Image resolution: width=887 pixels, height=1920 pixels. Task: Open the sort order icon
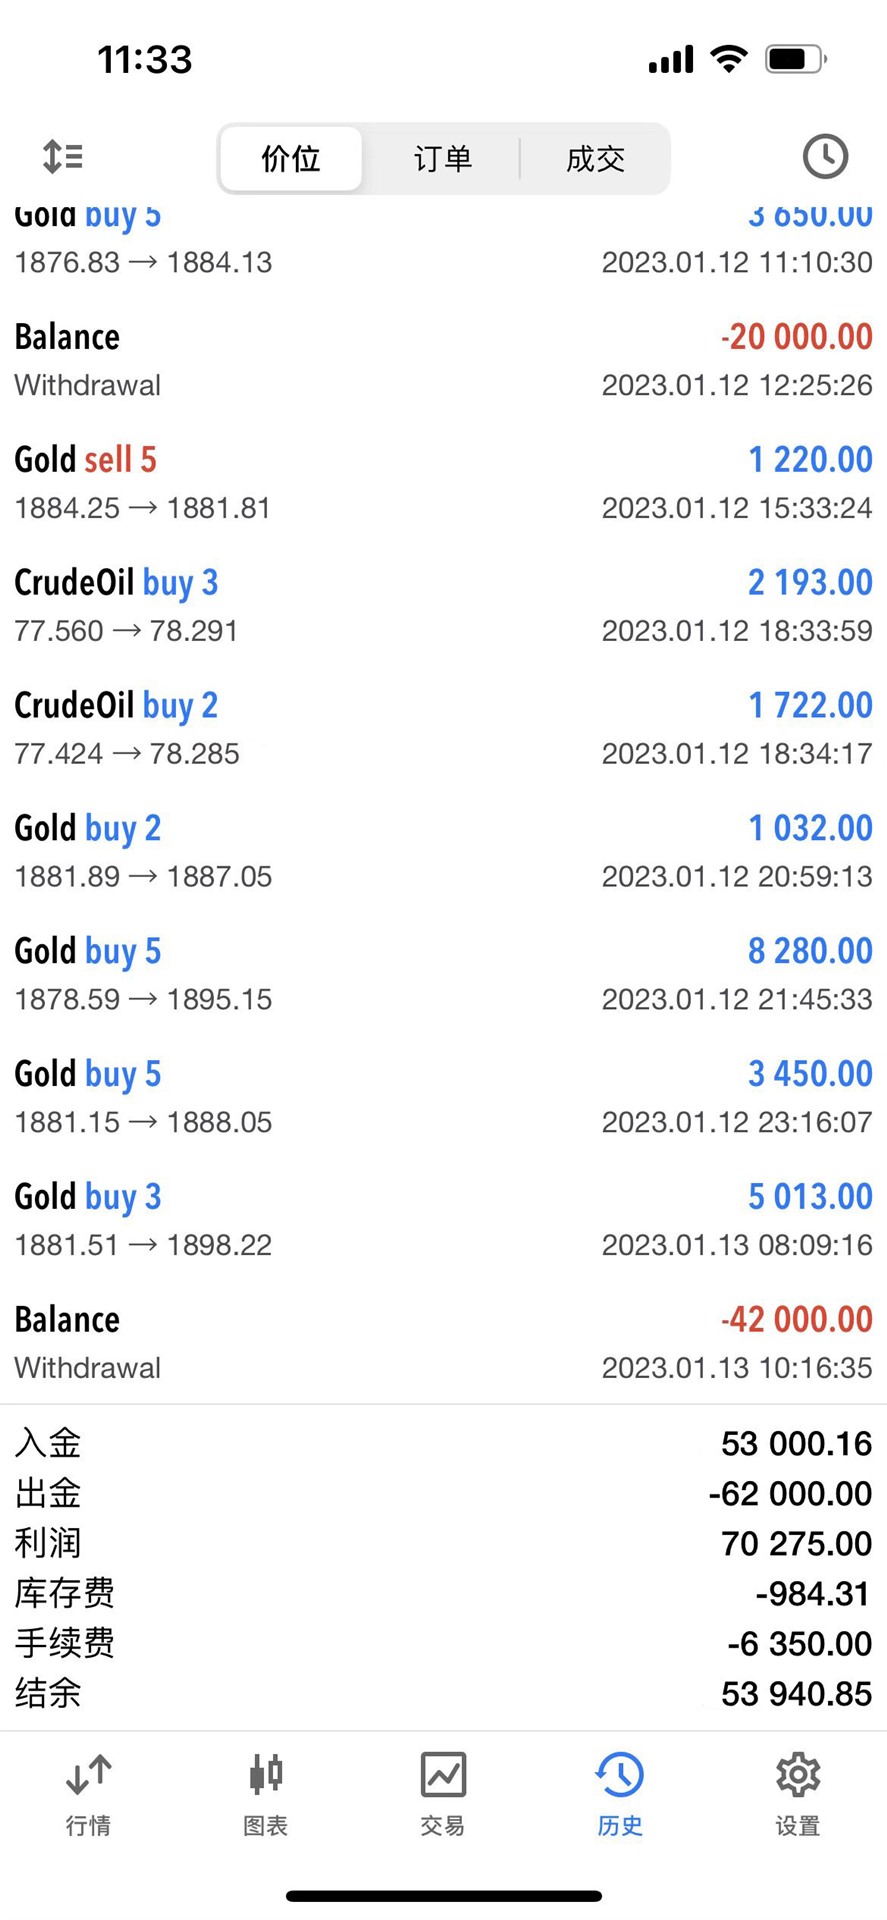tap(63, 157)
